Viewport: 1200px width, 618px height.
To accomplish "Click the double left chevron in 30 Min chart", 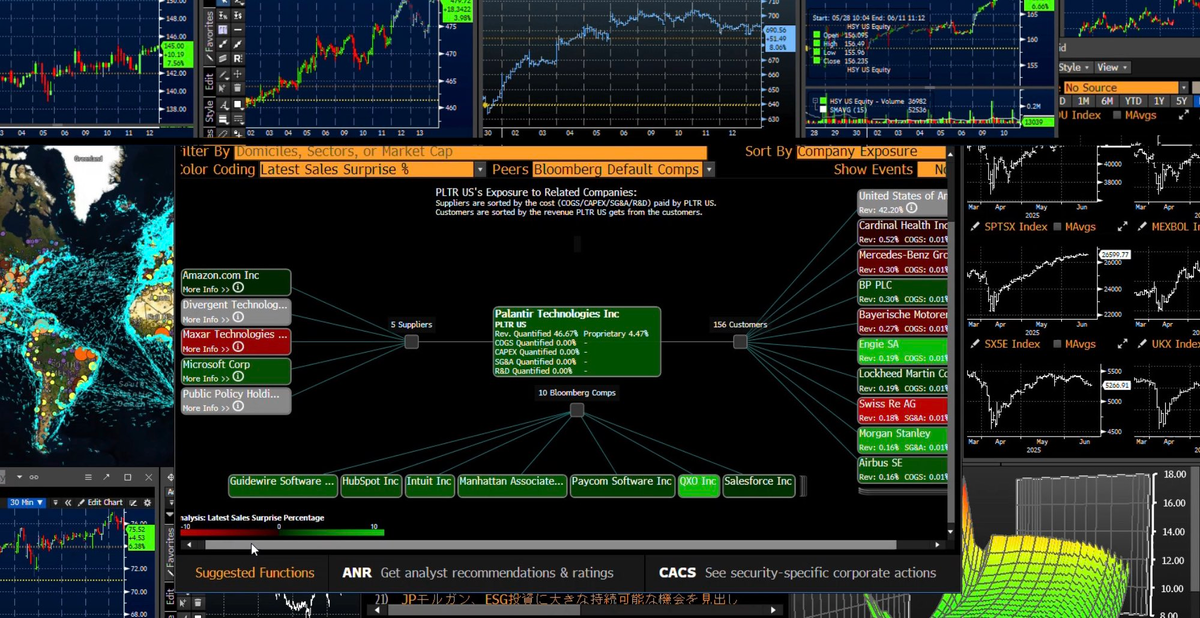I will coord(68,502).
